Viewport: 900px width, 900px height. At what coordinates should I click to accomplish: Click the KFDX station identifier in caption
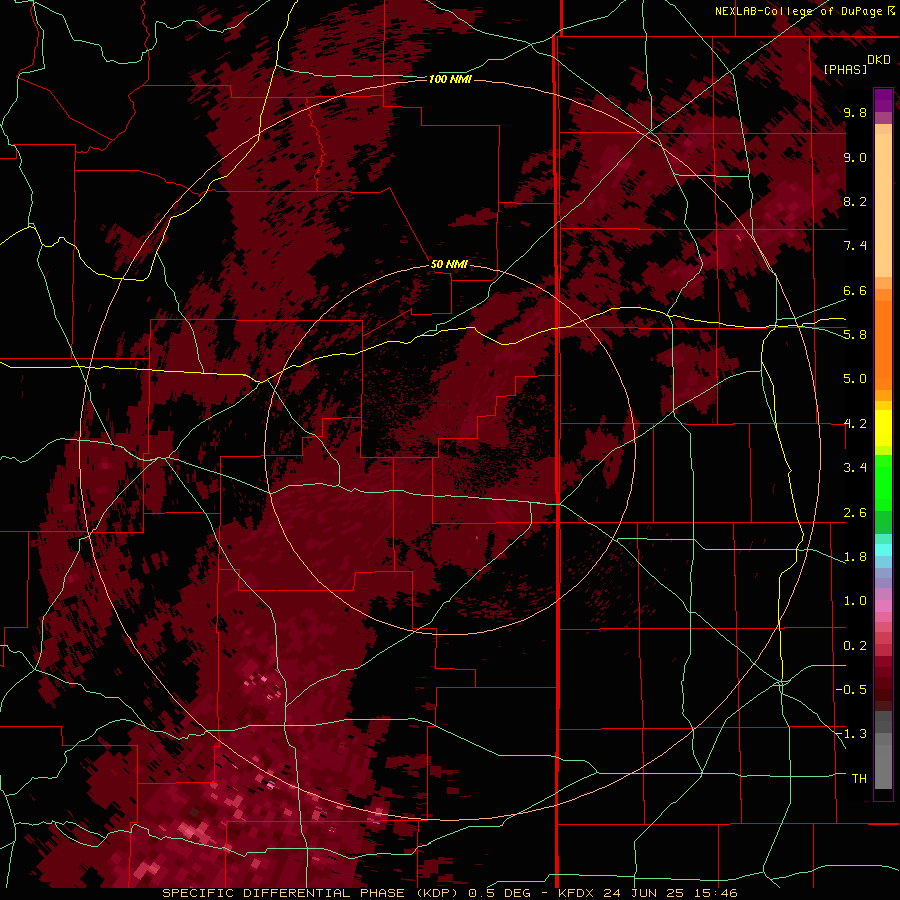(x=578, y=893)
